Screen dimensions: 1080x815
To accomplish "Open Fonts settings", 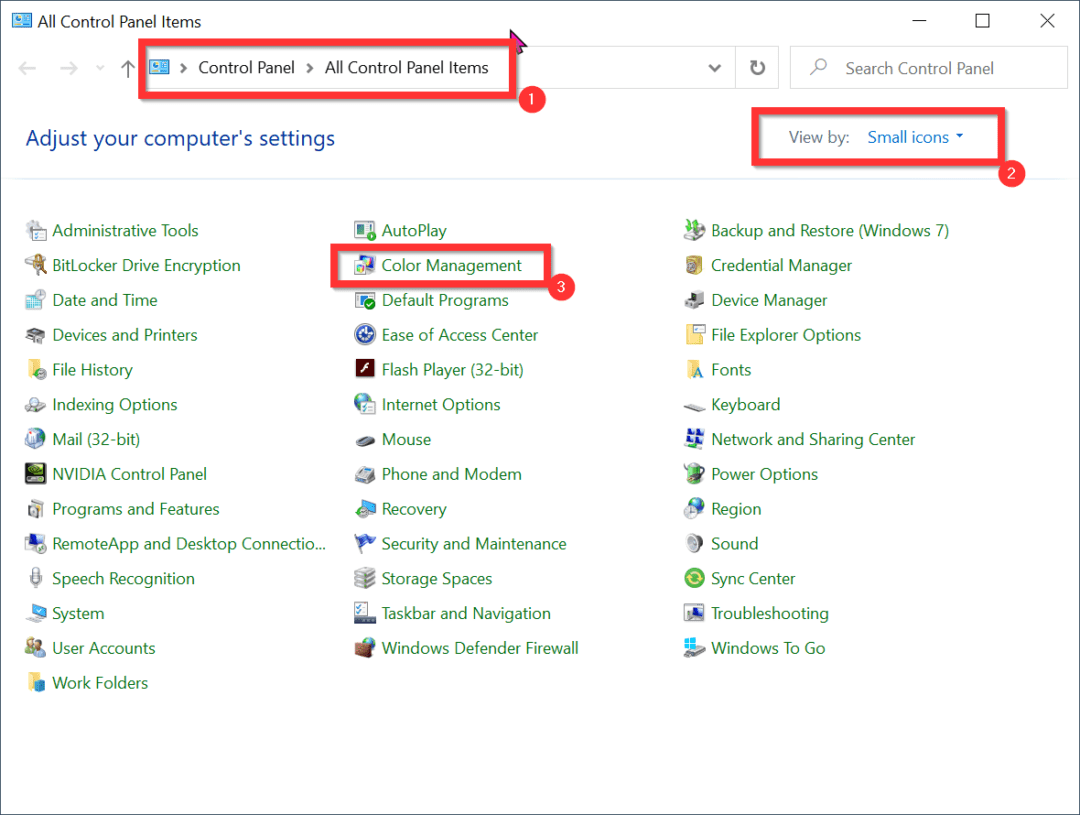I will point(730,369).
